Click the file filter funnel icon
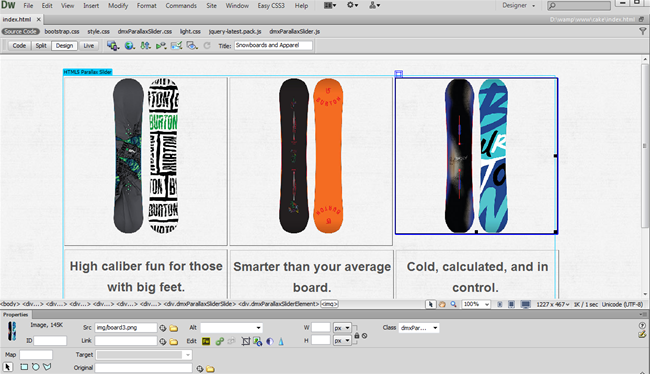650x374 pixels. [x=643, y=31]
